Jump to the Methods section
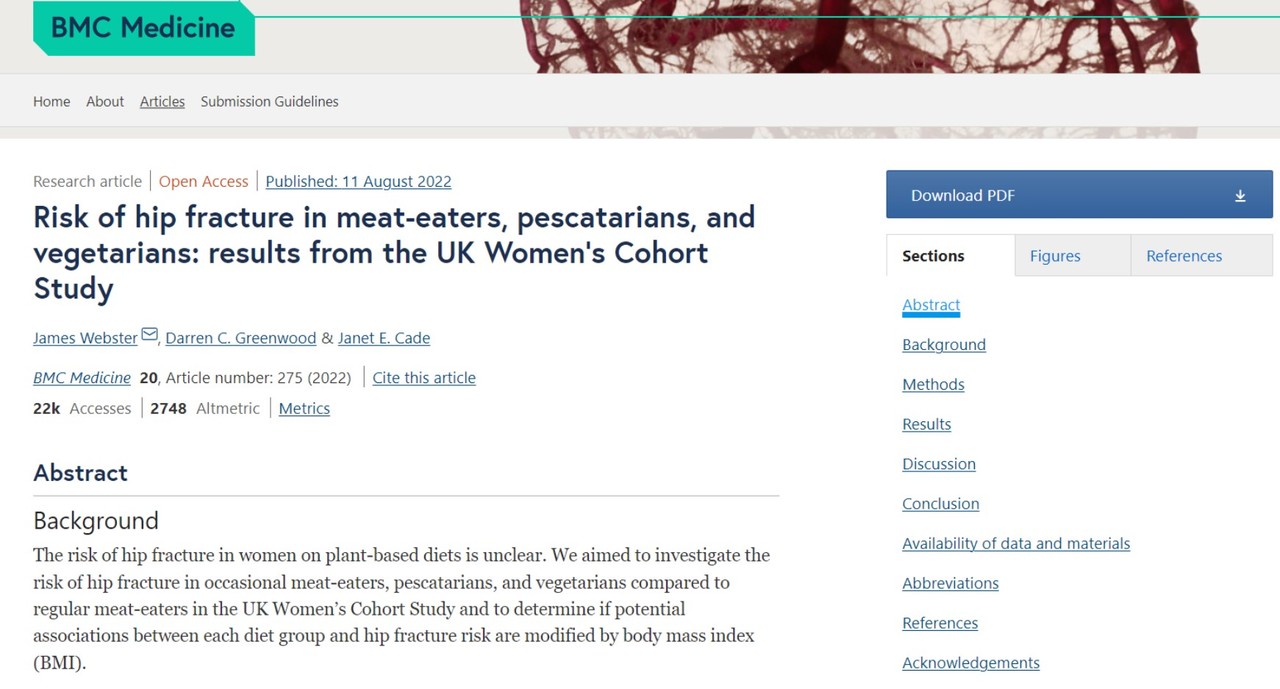The width and height of the screenshot is (1280, 689). [933, 384]
